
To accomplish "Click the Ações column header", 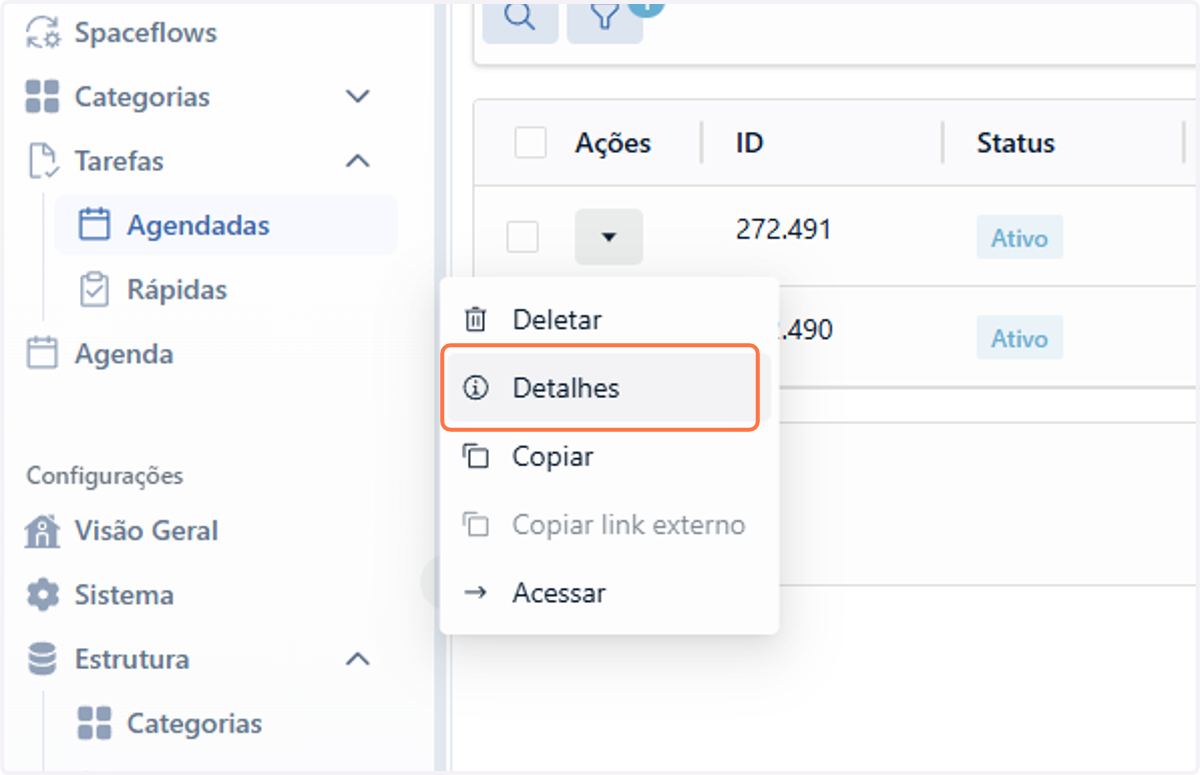I will (x=613, y=143).
